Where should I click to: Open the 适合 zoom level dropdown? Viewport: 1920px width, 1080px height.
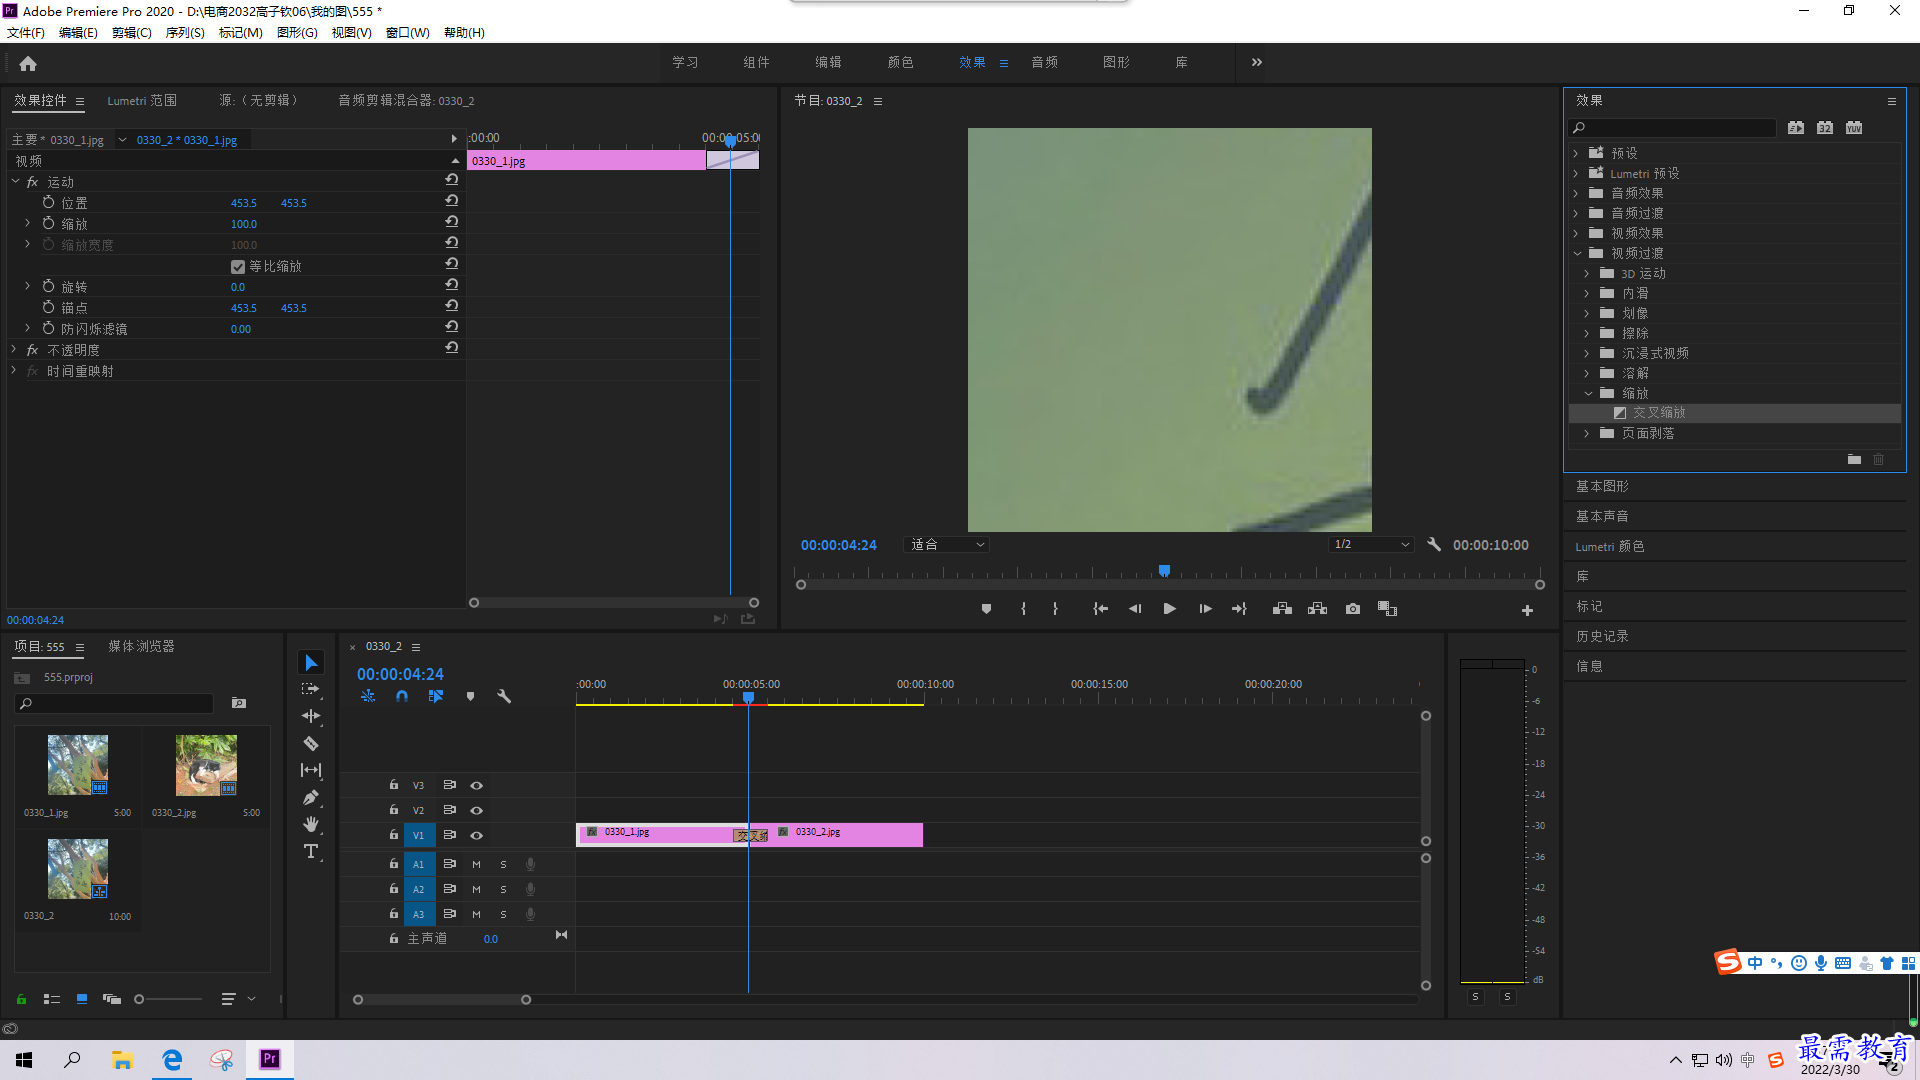tap(946, 544)
